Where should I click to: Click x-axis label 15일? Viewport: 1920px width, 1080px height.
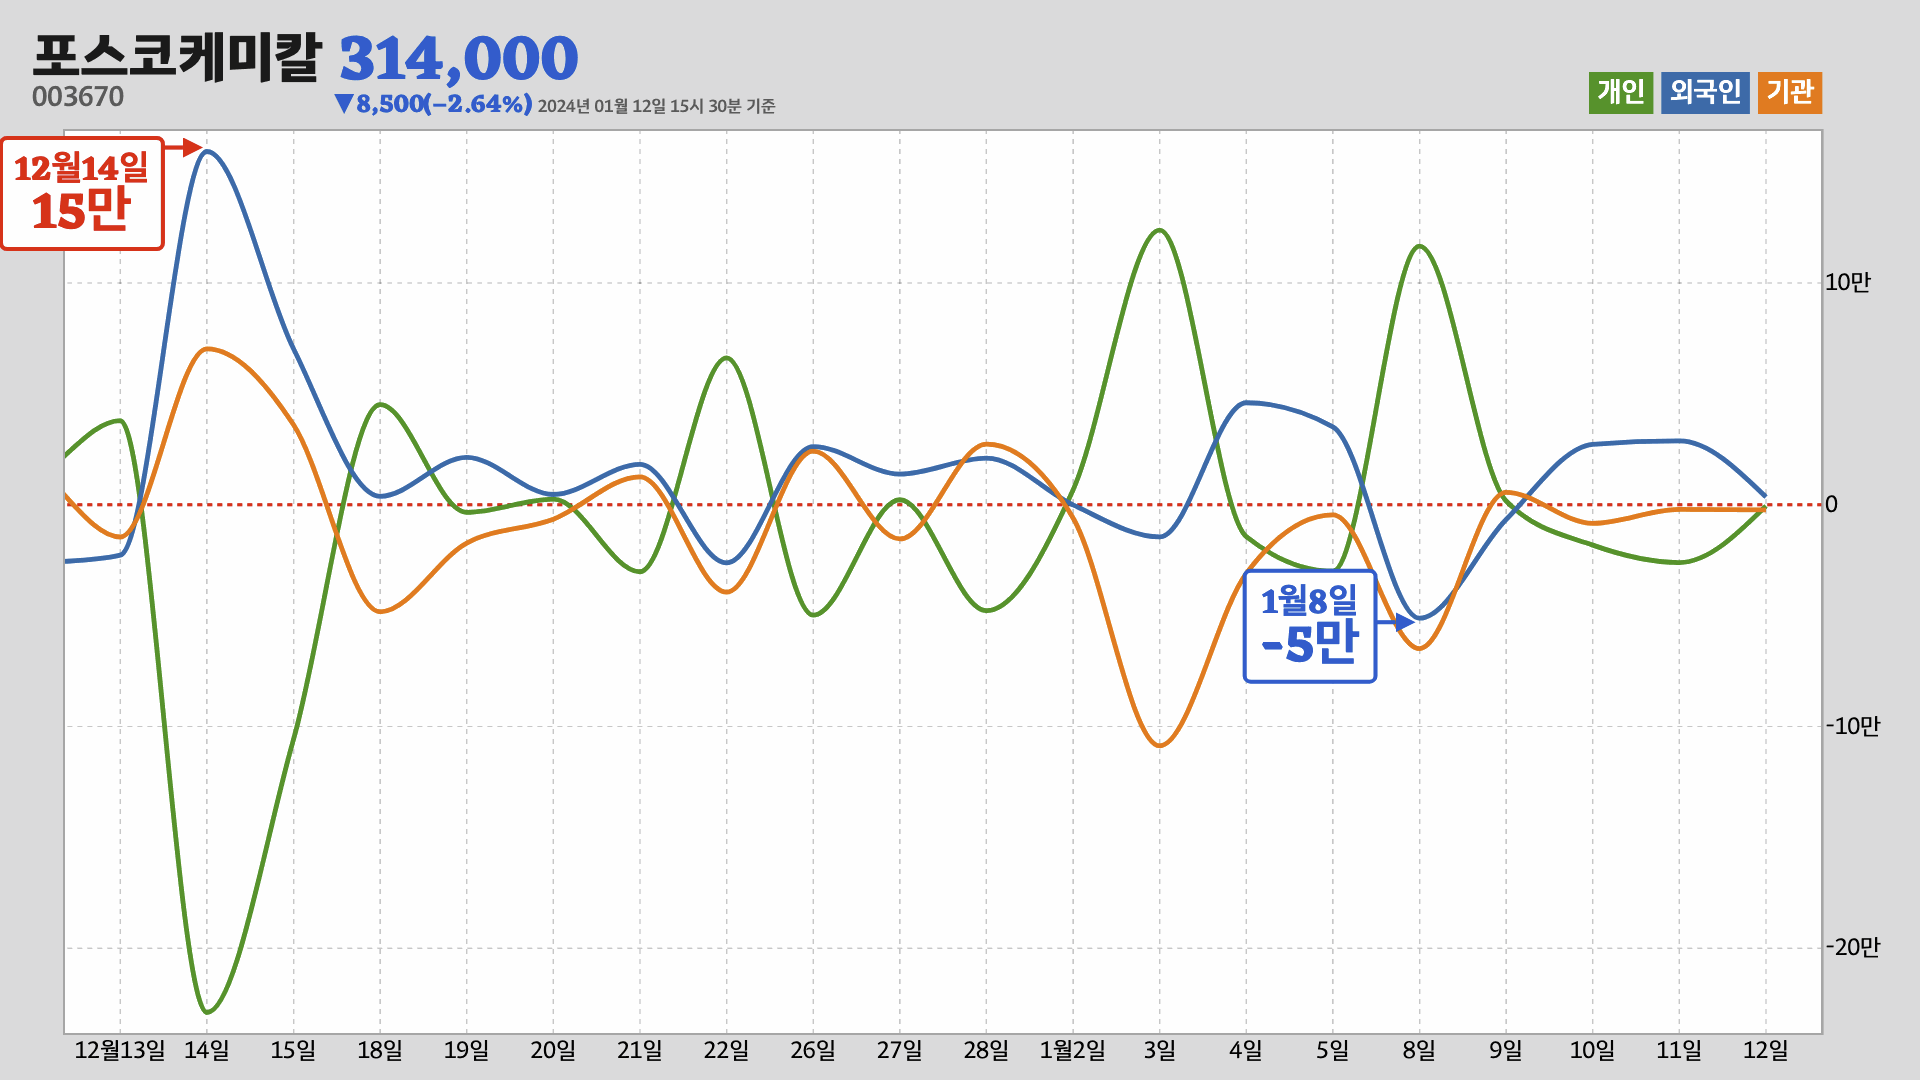click(x=293, y=1050)
